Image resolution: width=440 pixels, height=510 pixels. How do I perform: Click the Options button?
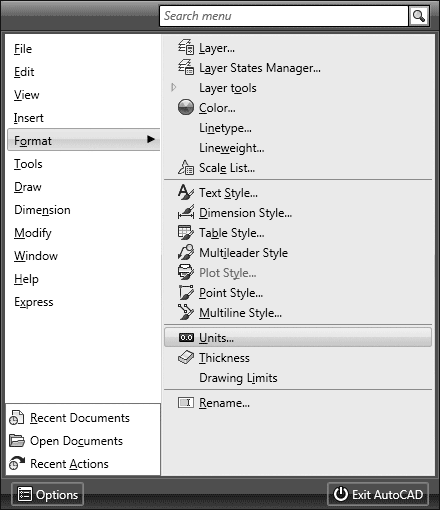[48, 494]
